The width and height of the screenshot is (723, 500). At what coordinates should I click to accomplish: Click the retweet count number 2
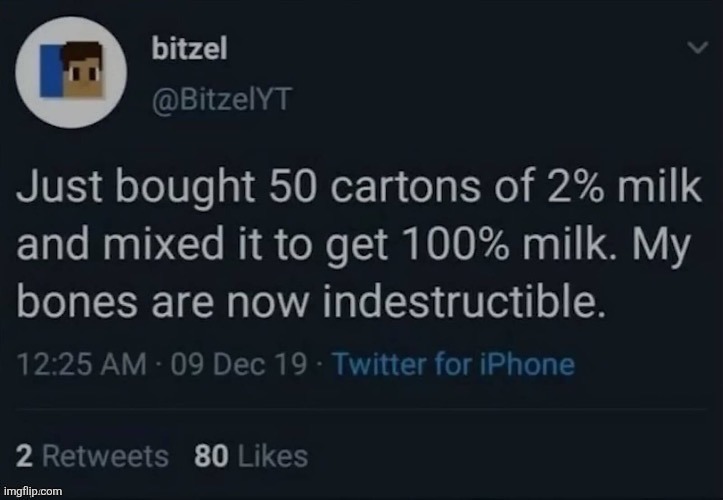pos(27,457)
